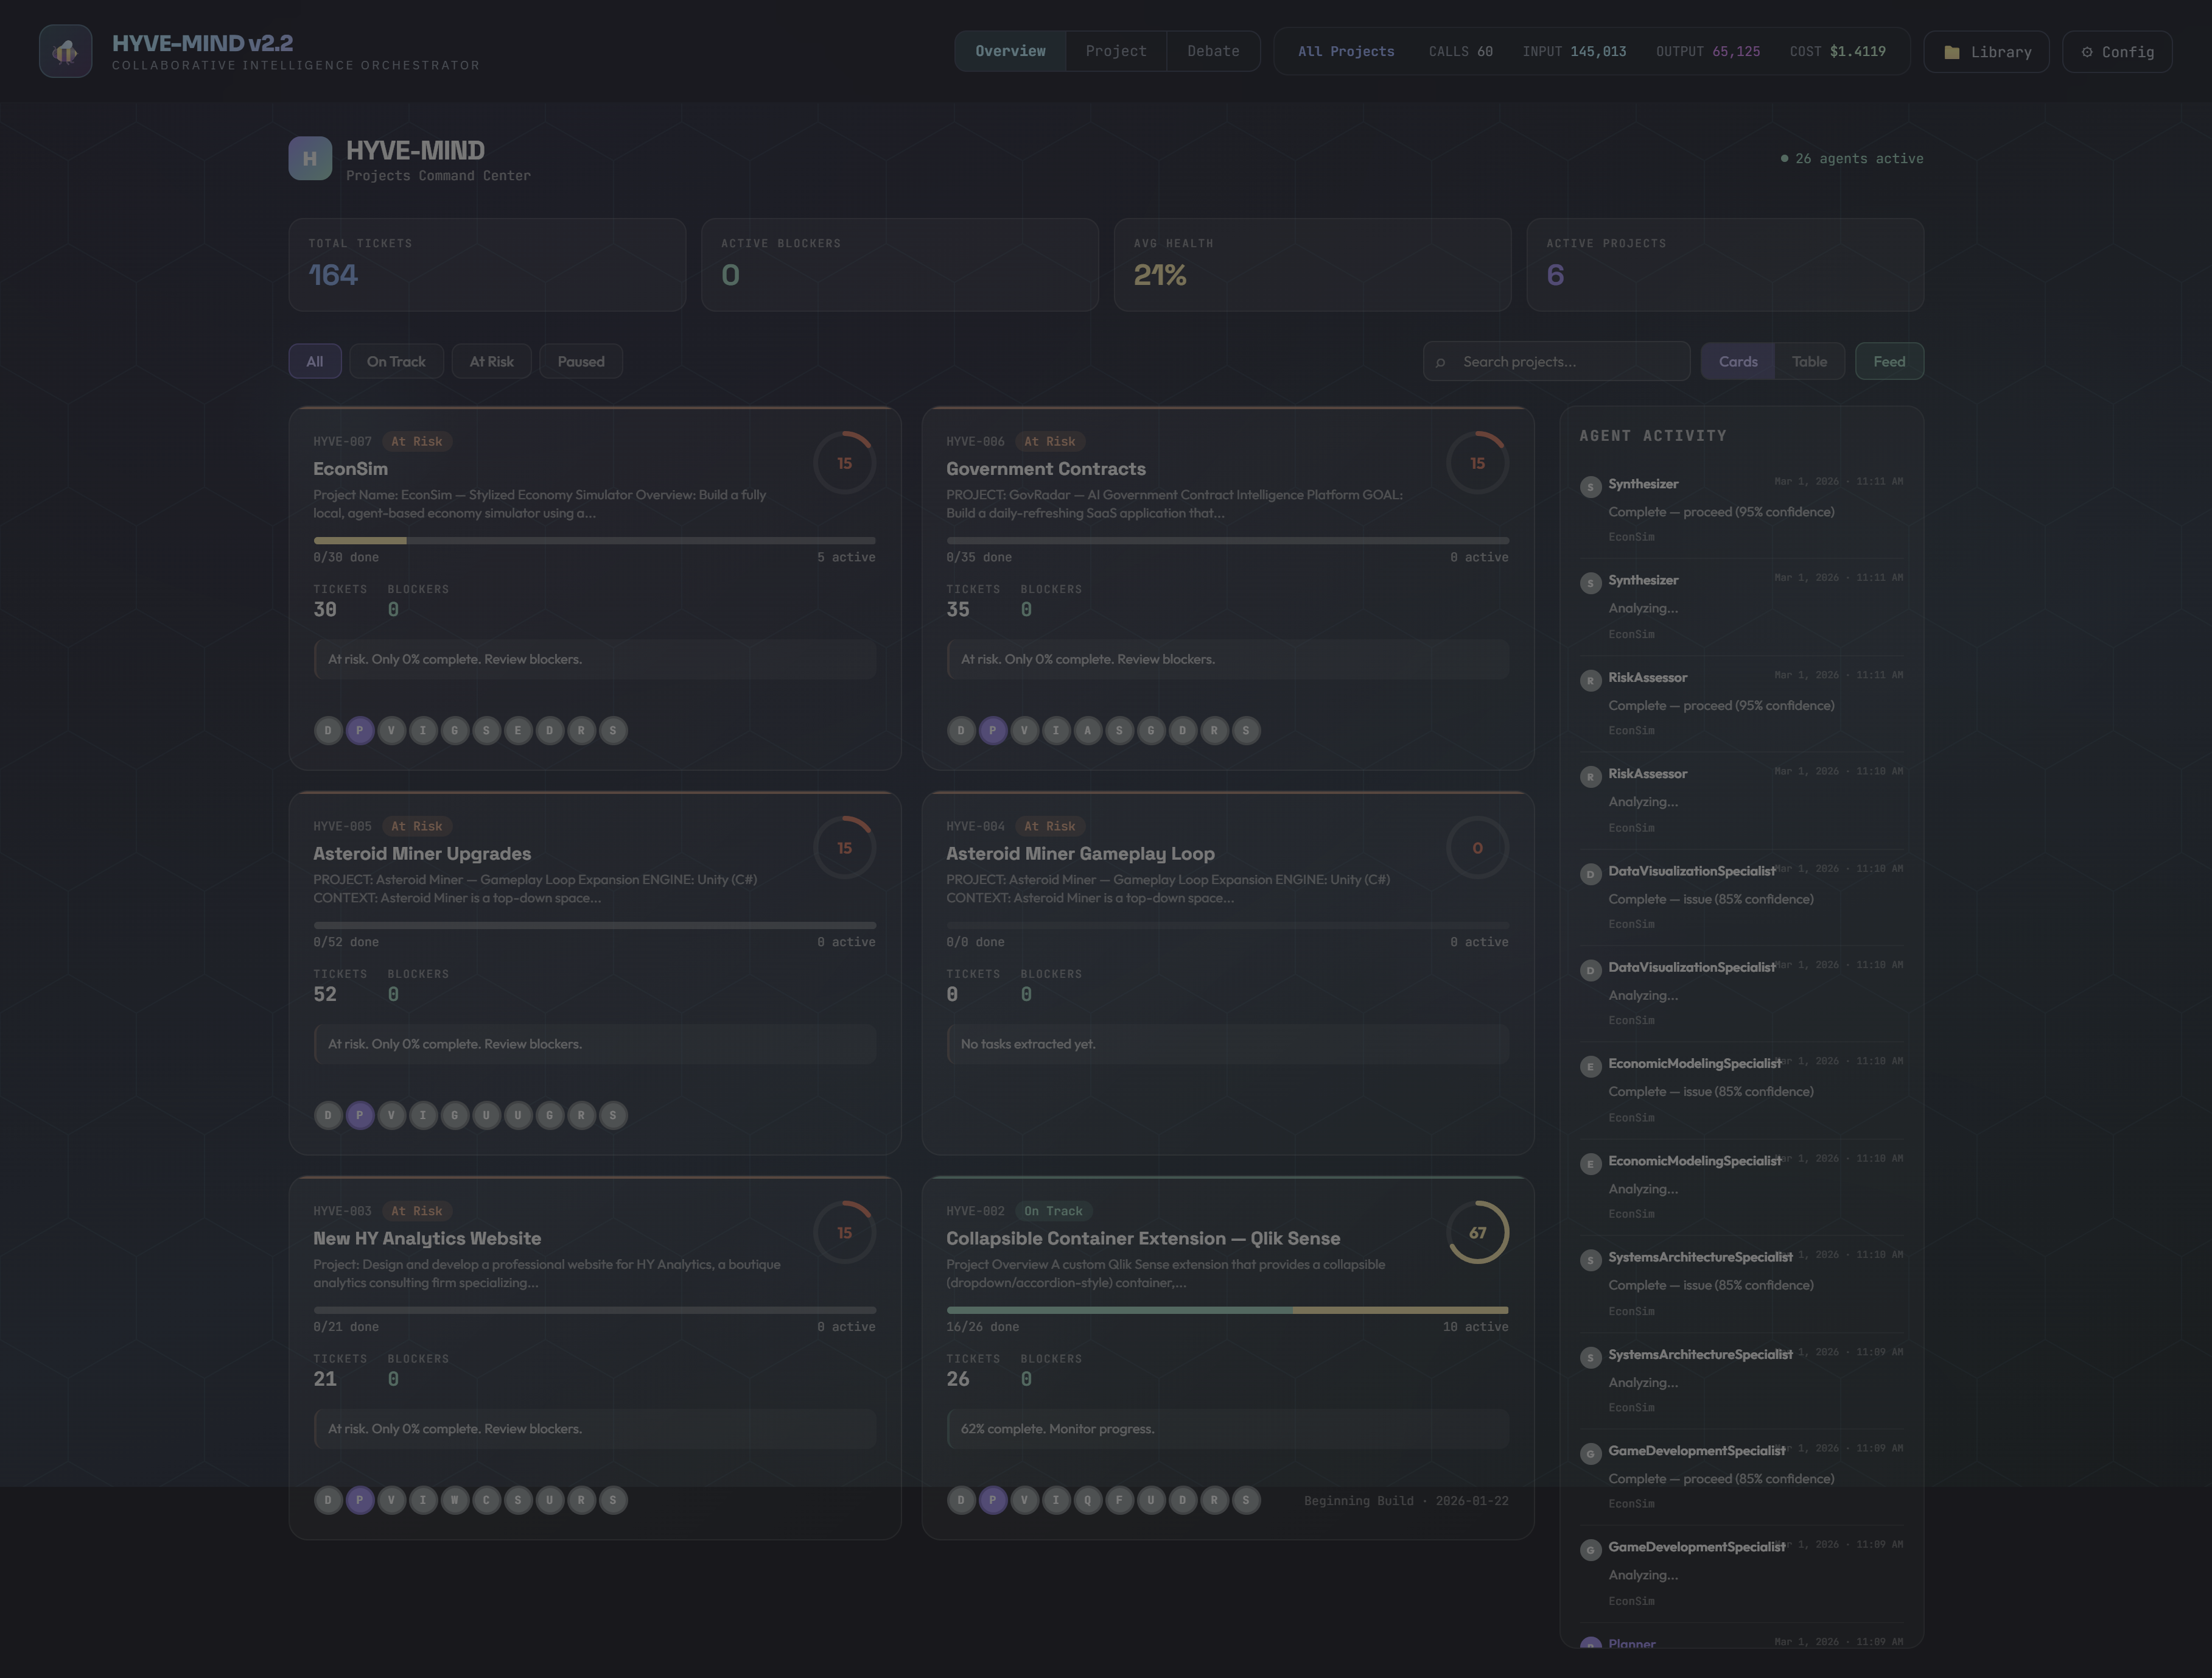This screenshot has width=2212, height=1678.
Task: Click the W agent avatar on HY Analytics card
Action: (455, 1500)
